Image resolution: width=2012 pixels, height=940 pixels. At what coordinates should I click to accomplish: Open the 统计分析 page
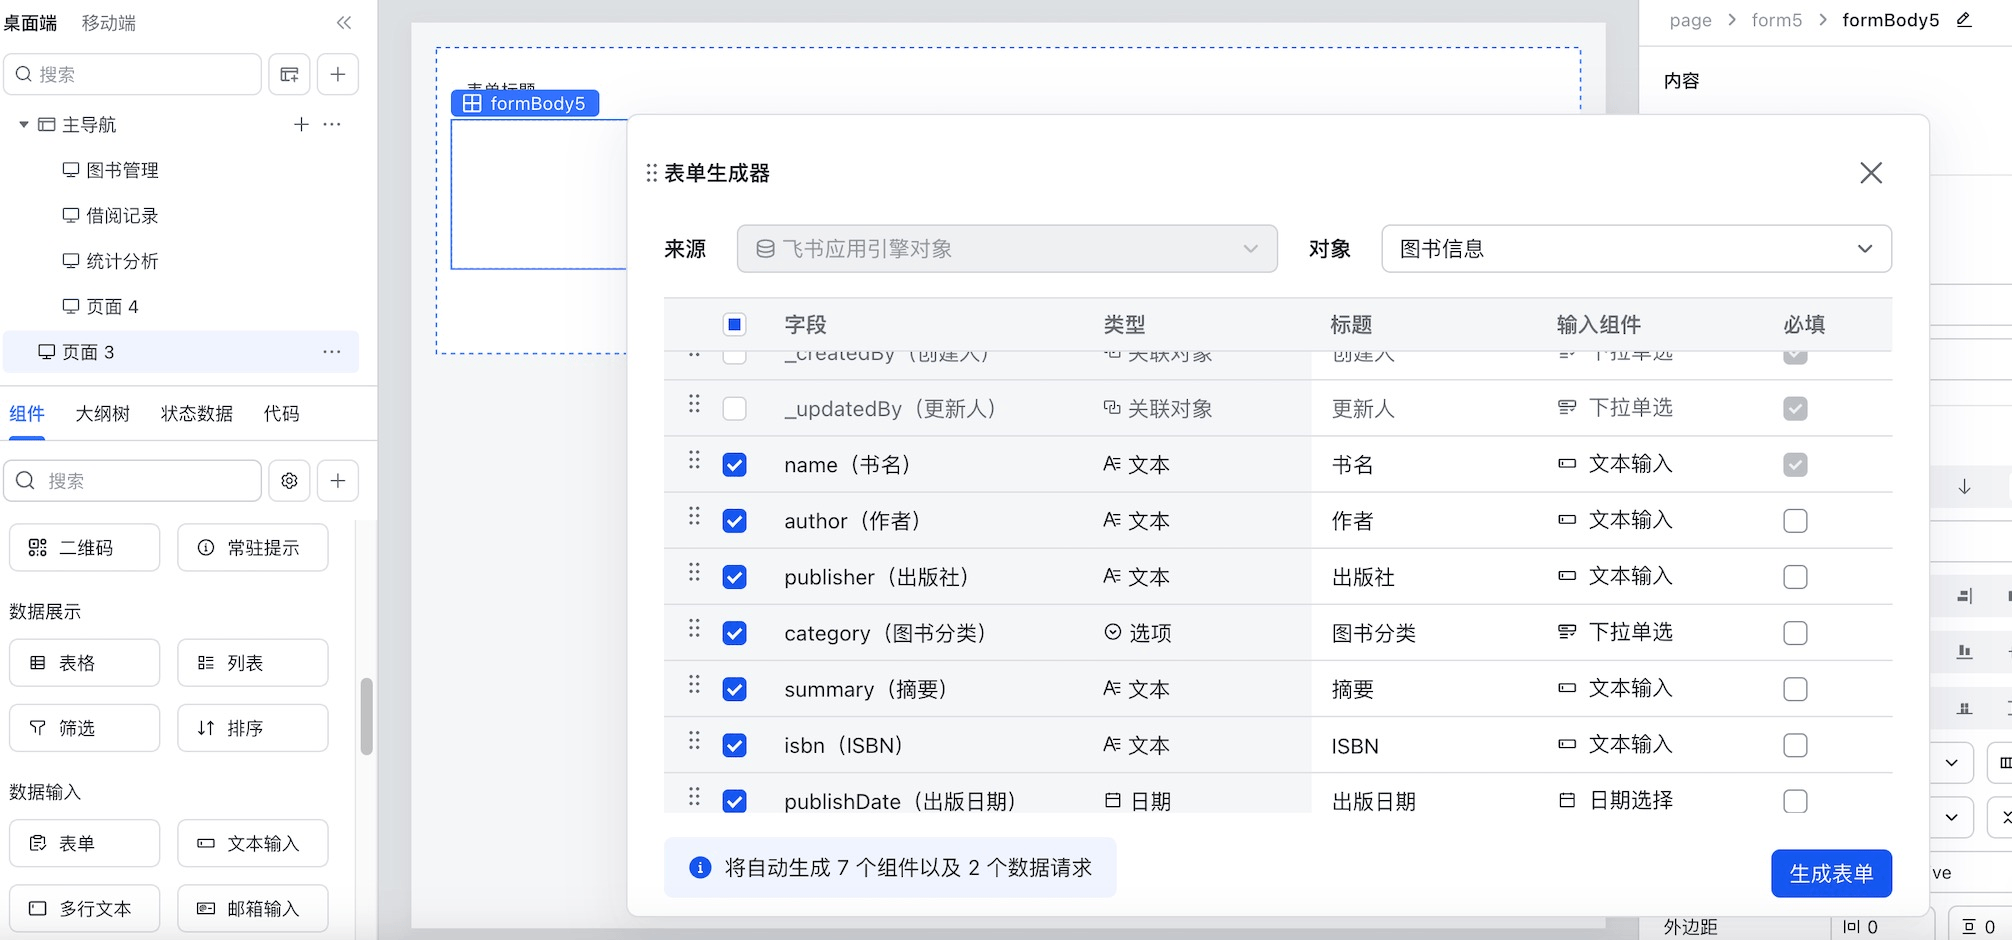pyautogui.click(x=122, y=261)
